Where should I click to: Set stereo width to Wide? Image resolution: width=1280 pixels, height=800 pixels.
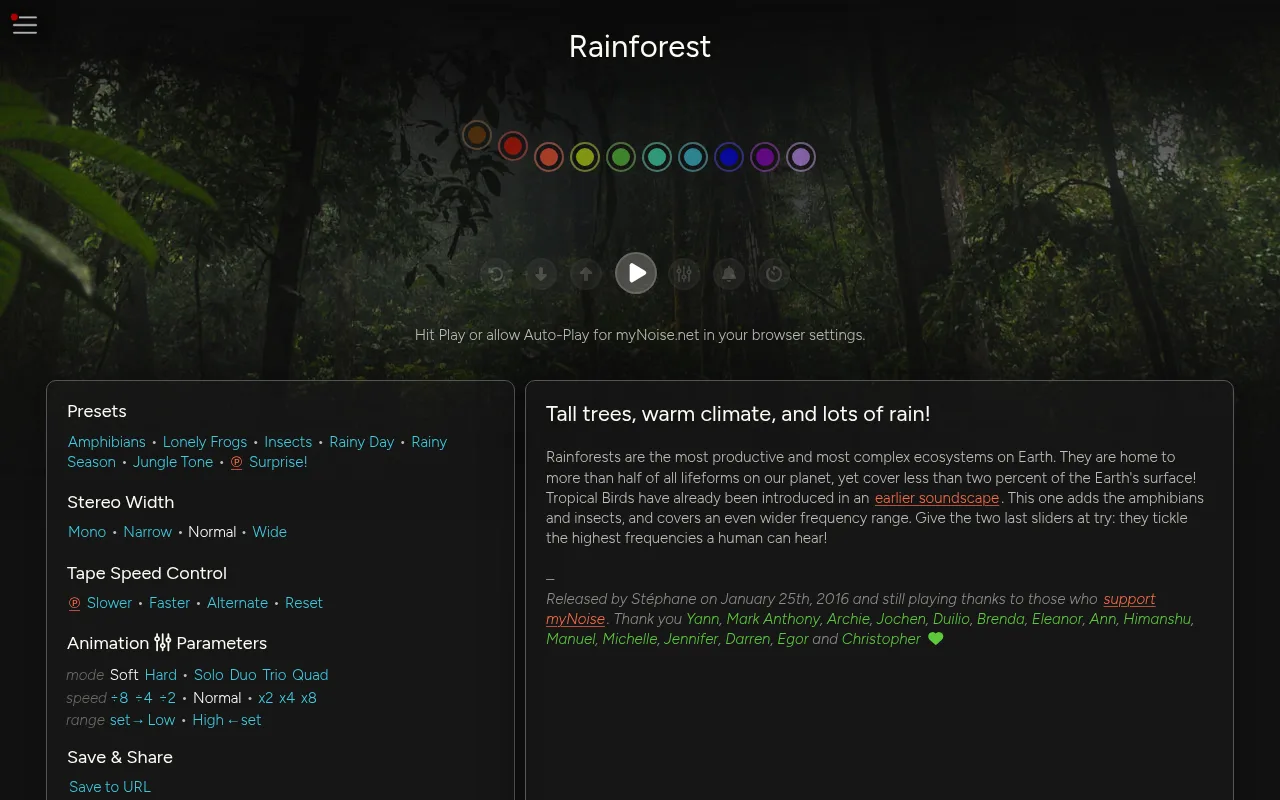270,532
